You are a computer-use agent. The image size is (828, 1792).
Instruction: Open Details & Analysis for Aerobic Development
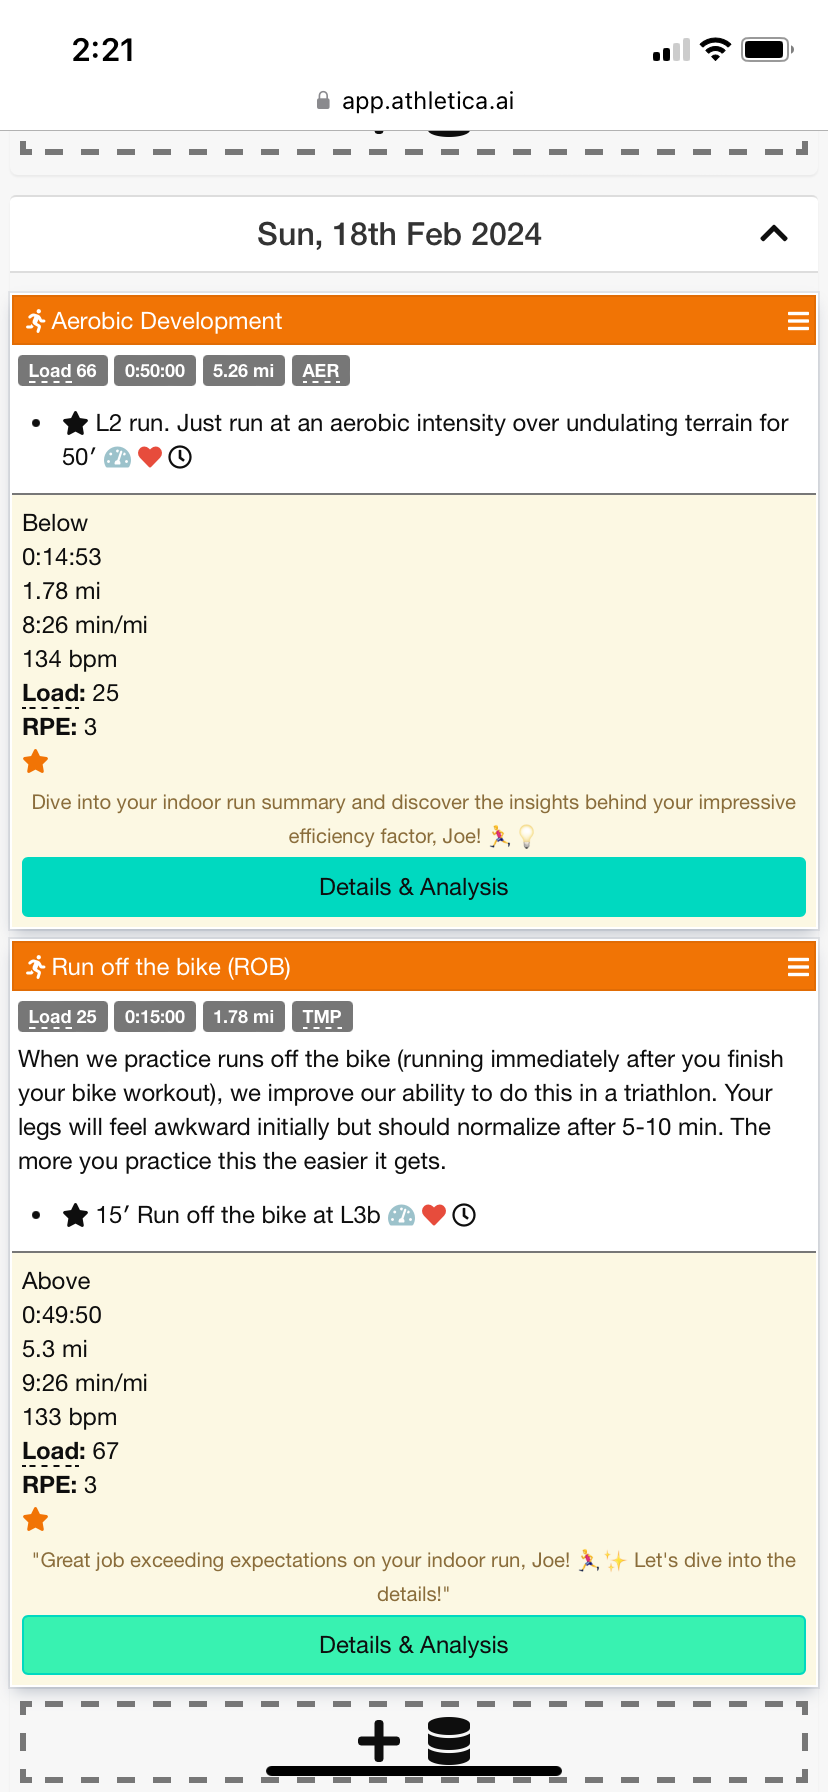point(414,887)
